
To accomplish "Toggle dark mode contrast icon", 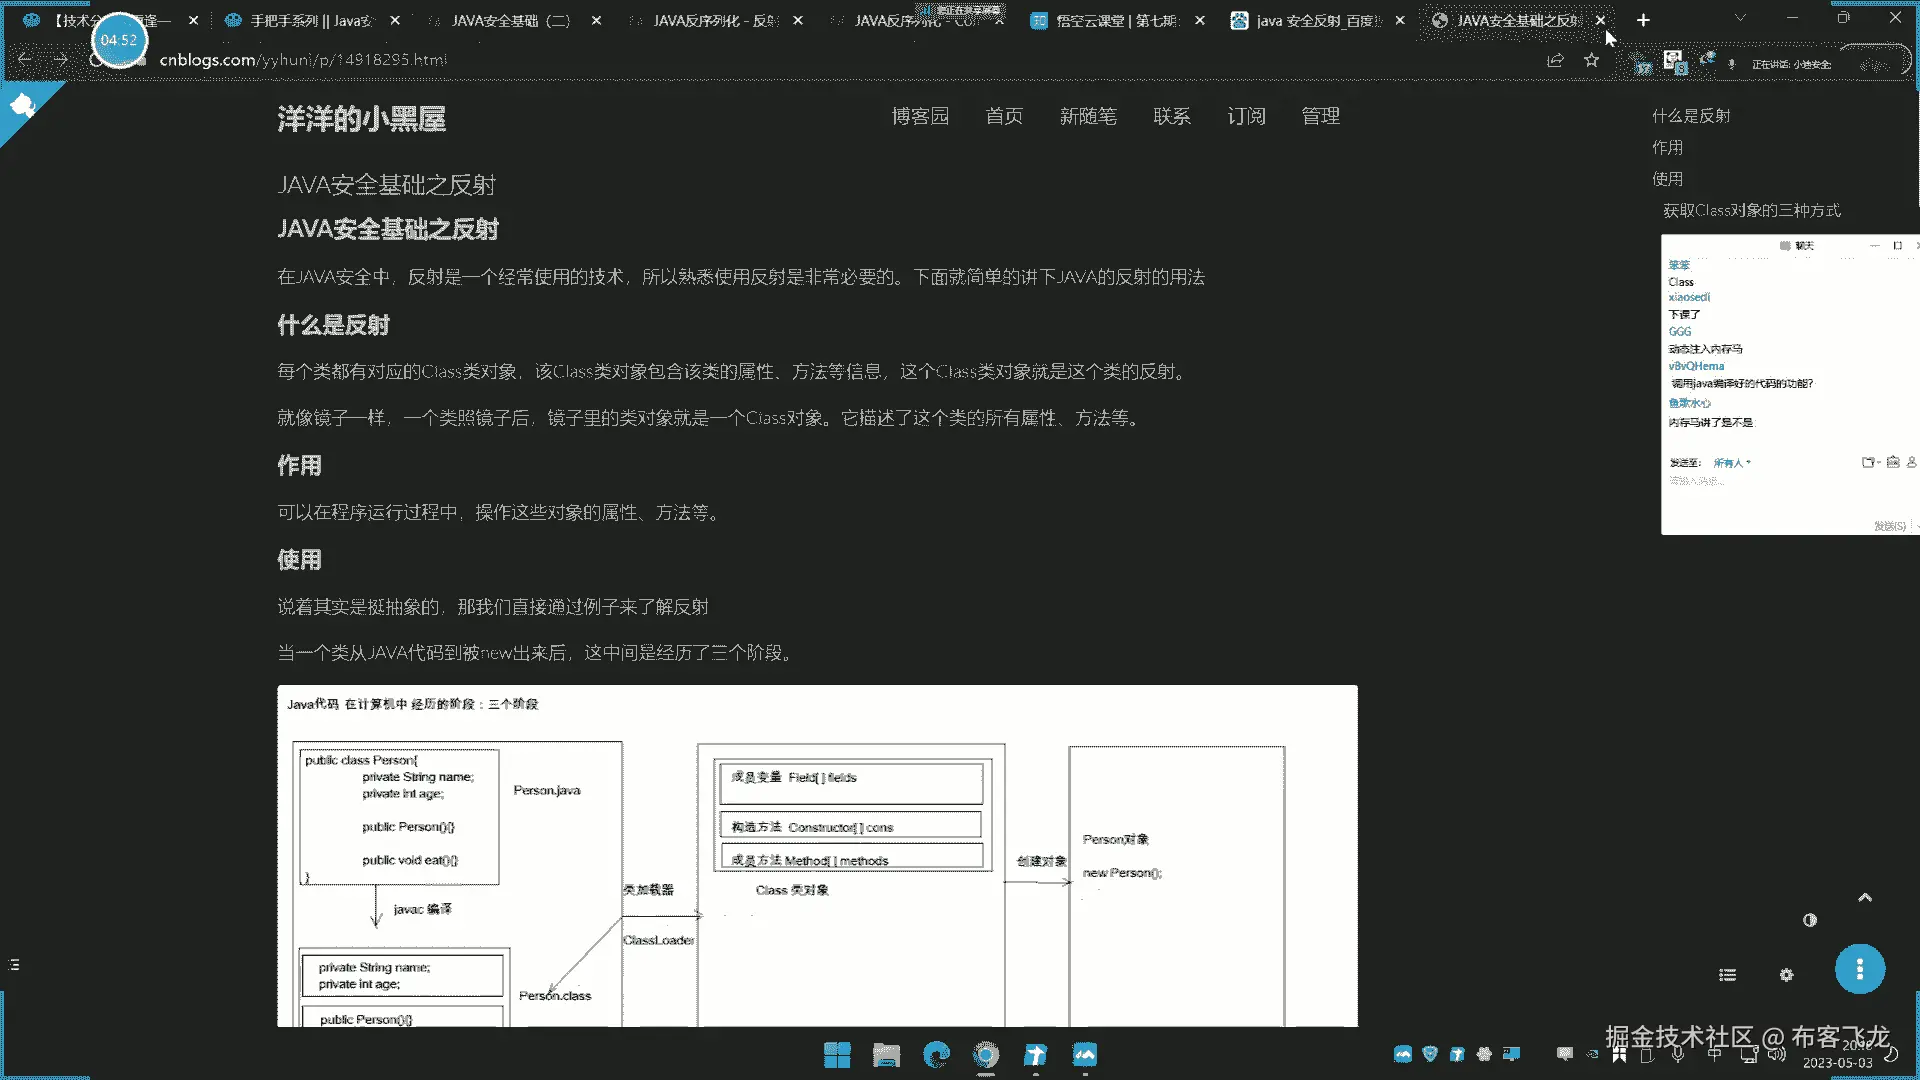I will click(1809, 920).
